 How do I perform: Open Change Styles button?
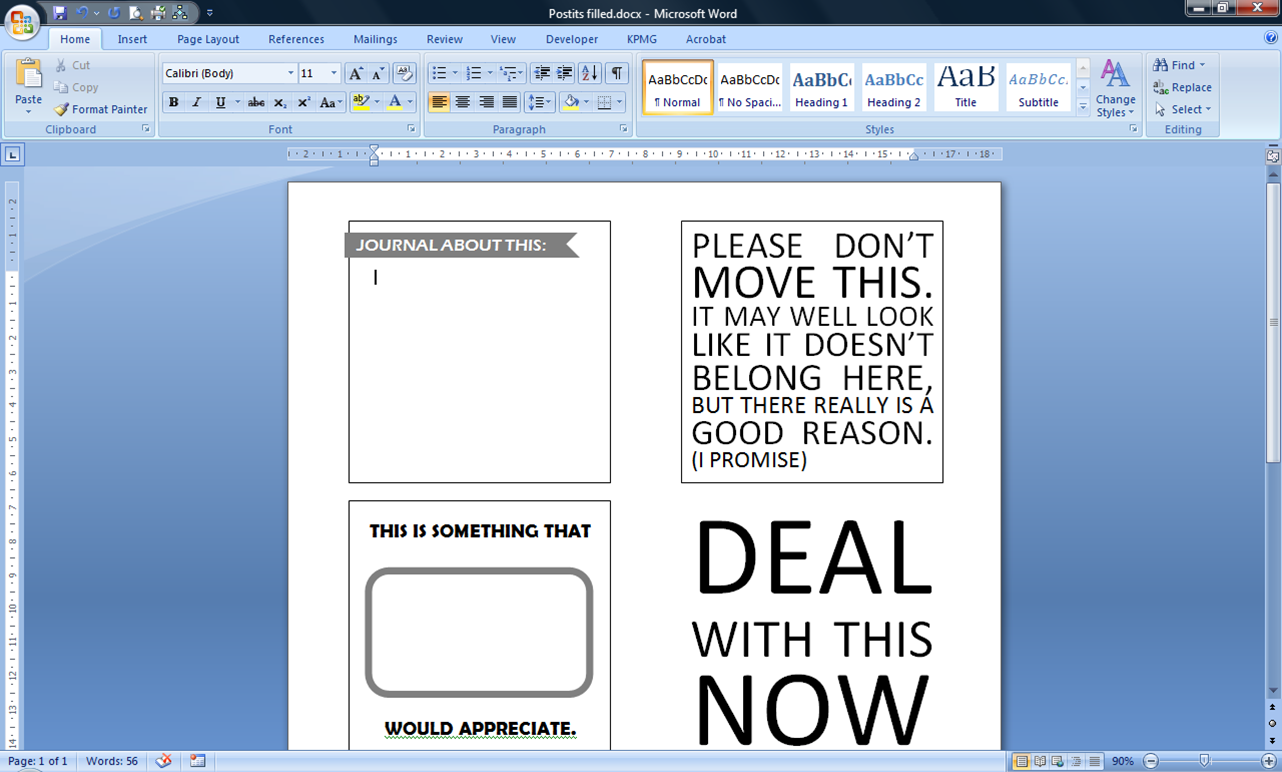(1115, 88)
